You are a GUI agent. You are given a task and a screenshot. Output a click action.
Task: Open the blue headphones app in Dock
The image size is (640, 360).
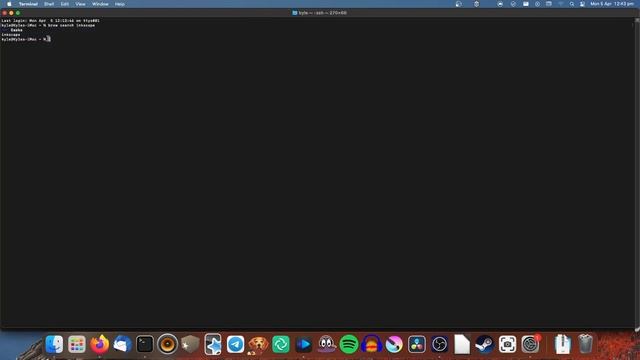pyautogui.click(x=371, y=344)
